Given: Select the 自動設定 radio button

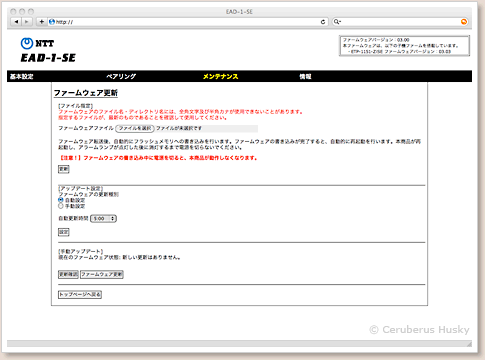Looking at the screenshot, I should (61, 200).
